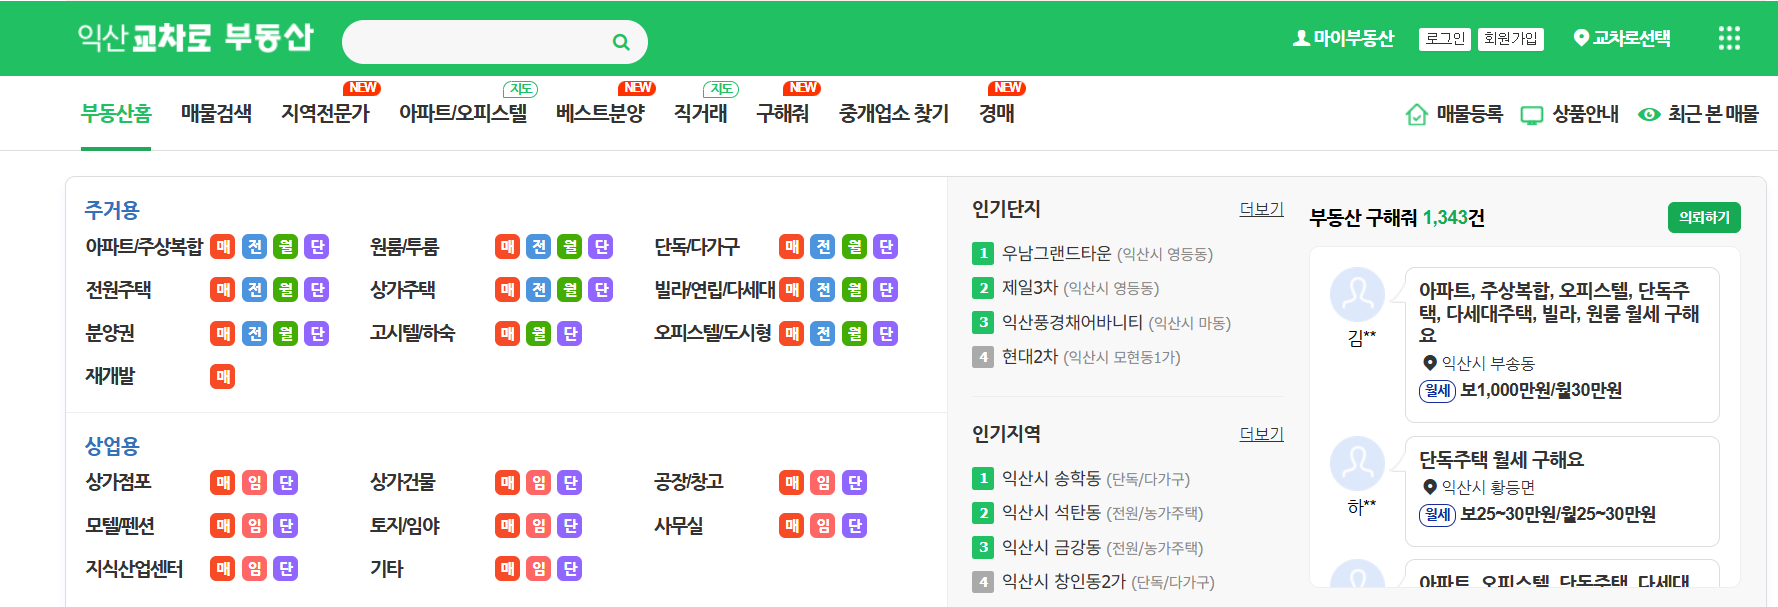Click 더보기 next to 인기지역
1778x607 pixels.
(x=1261, y=434)
